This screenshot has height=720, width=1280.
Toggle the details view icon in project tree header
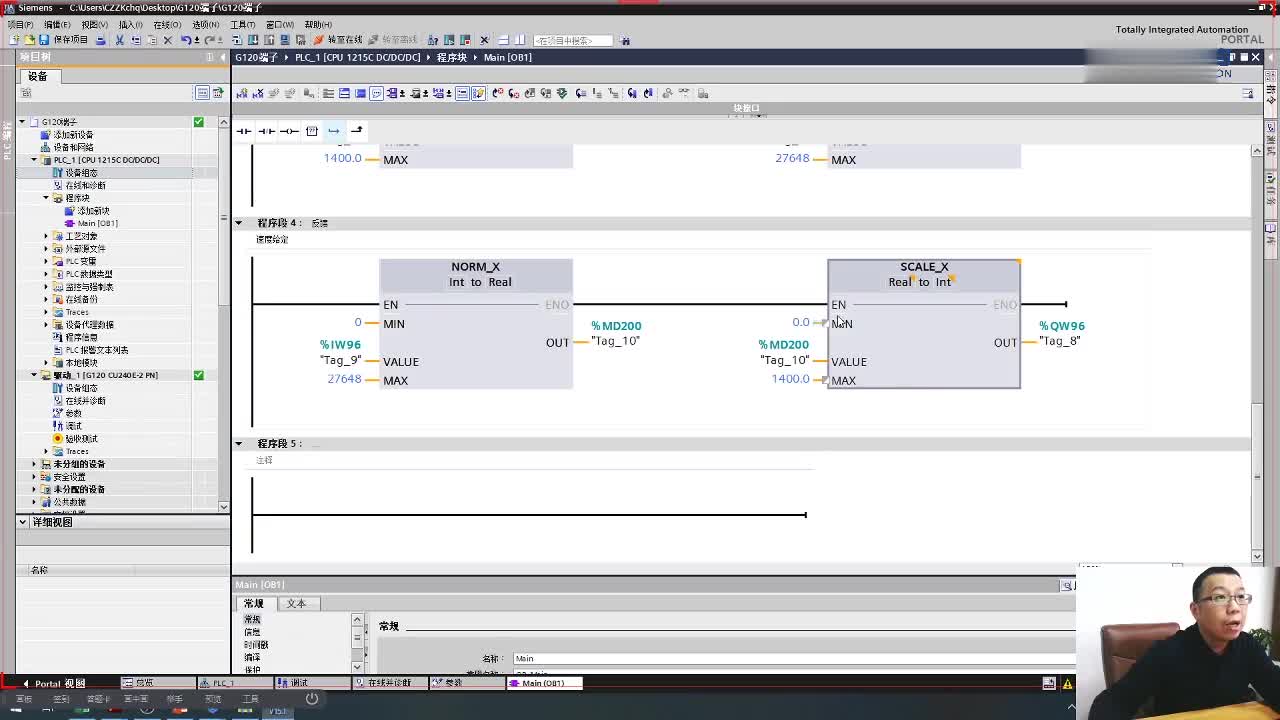tap(202, 93)
